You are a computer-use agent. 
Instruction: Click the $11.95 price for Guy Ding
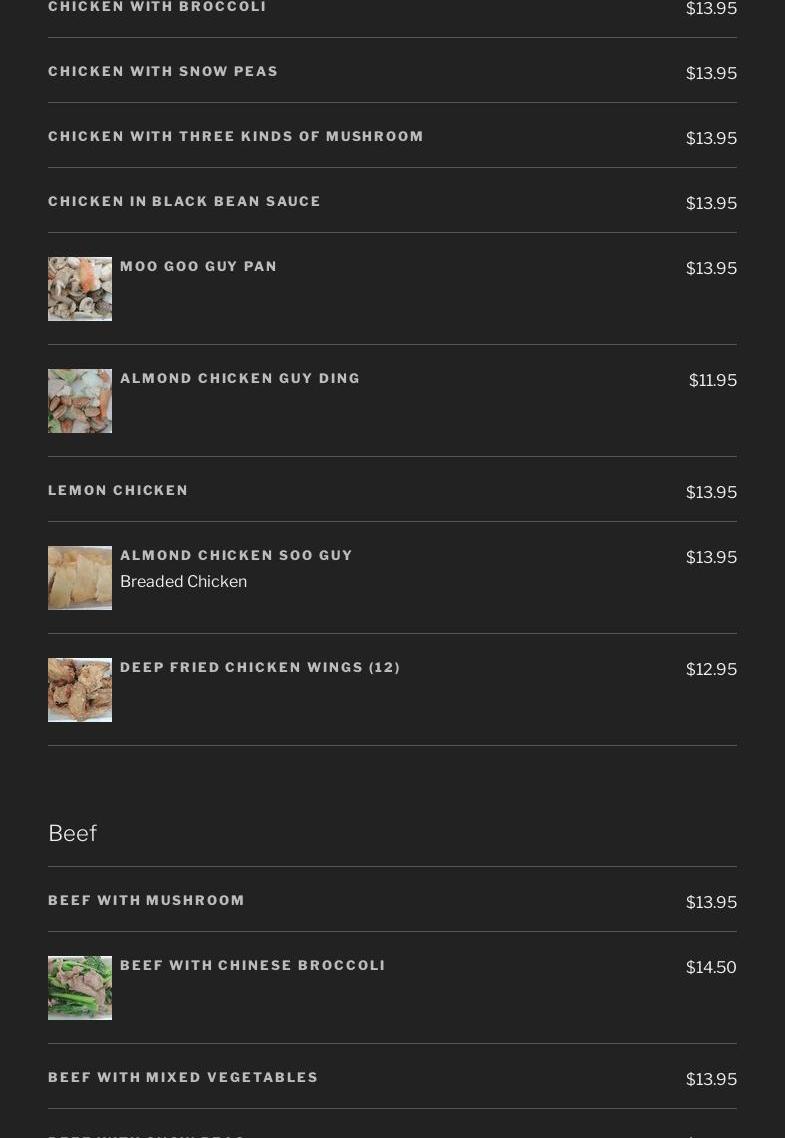[x=712, y=380]
